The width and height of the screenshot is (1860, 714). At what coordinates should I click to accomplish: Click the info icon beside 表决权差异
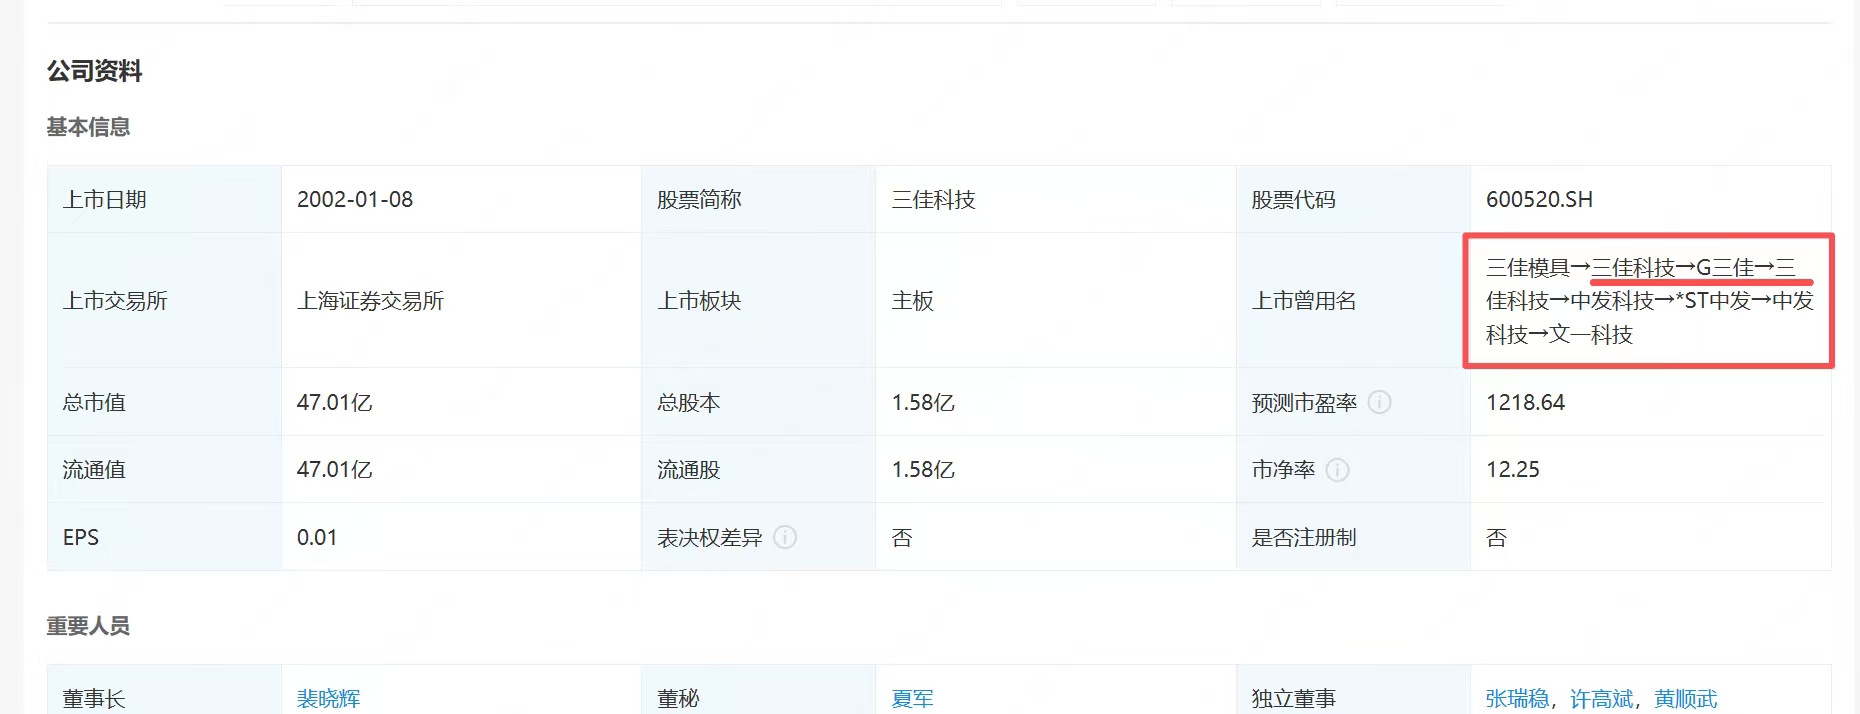click(785, 537)
